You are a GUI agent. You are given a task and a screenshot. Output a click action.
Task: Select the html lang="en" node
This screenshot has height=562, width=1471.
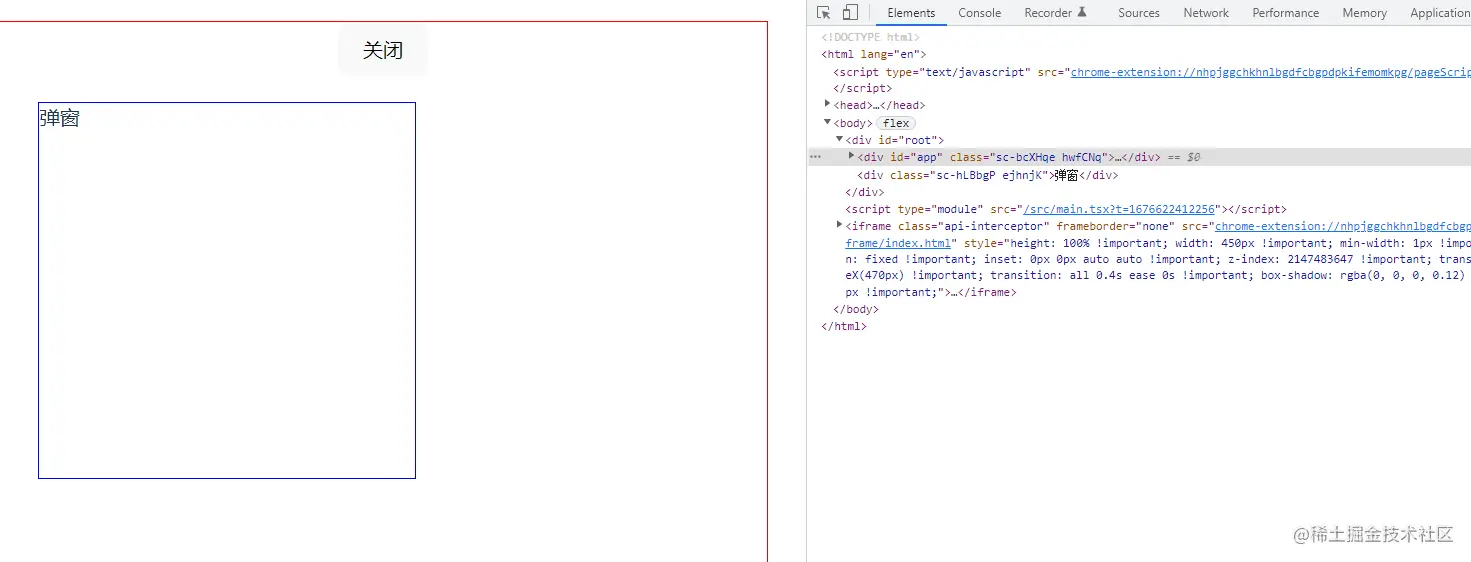(x=874, y=54)
